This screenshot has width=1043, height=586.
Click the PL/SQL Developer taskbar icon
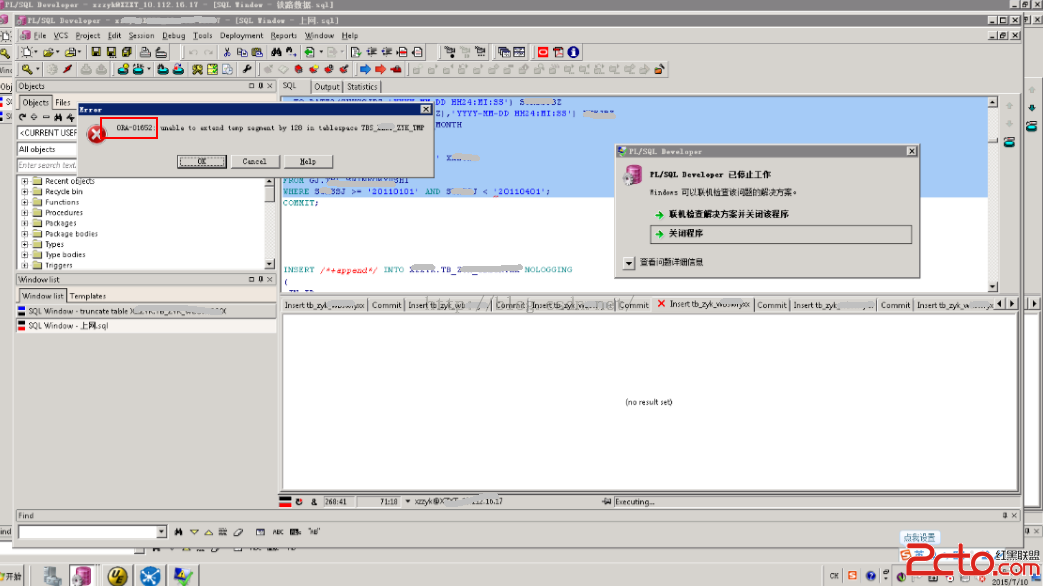(x=82, y=575)
